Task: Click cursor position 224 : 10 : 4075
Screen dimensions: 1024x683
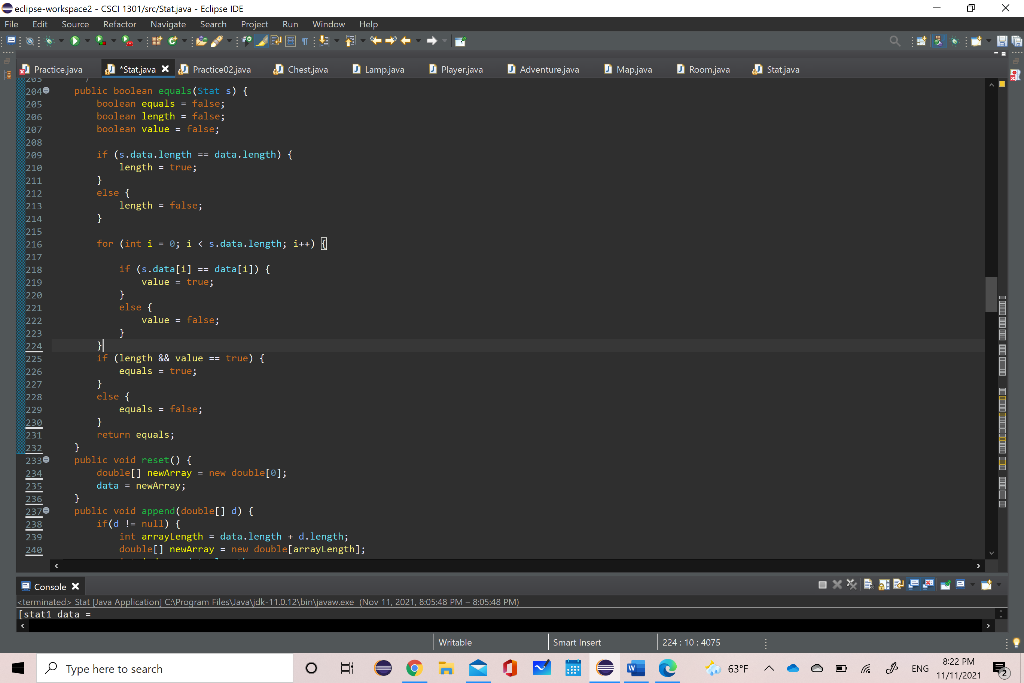Action: 691,643
